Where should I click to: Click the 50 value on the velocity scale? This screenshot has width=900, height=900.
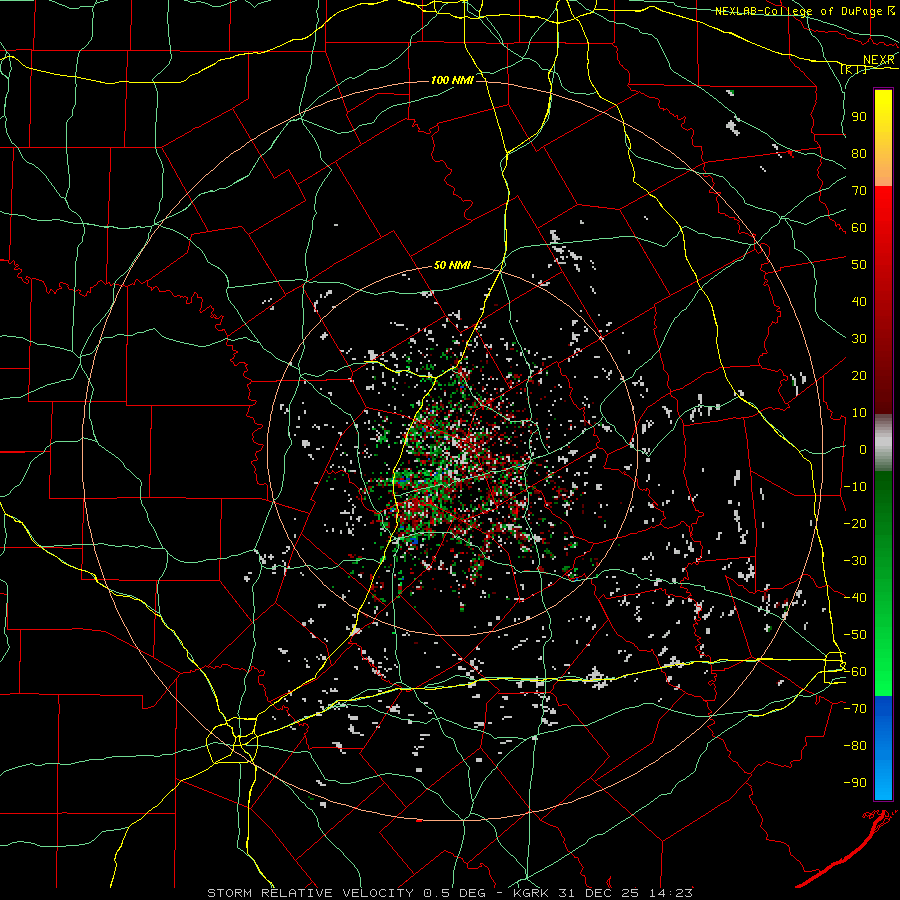859,265
